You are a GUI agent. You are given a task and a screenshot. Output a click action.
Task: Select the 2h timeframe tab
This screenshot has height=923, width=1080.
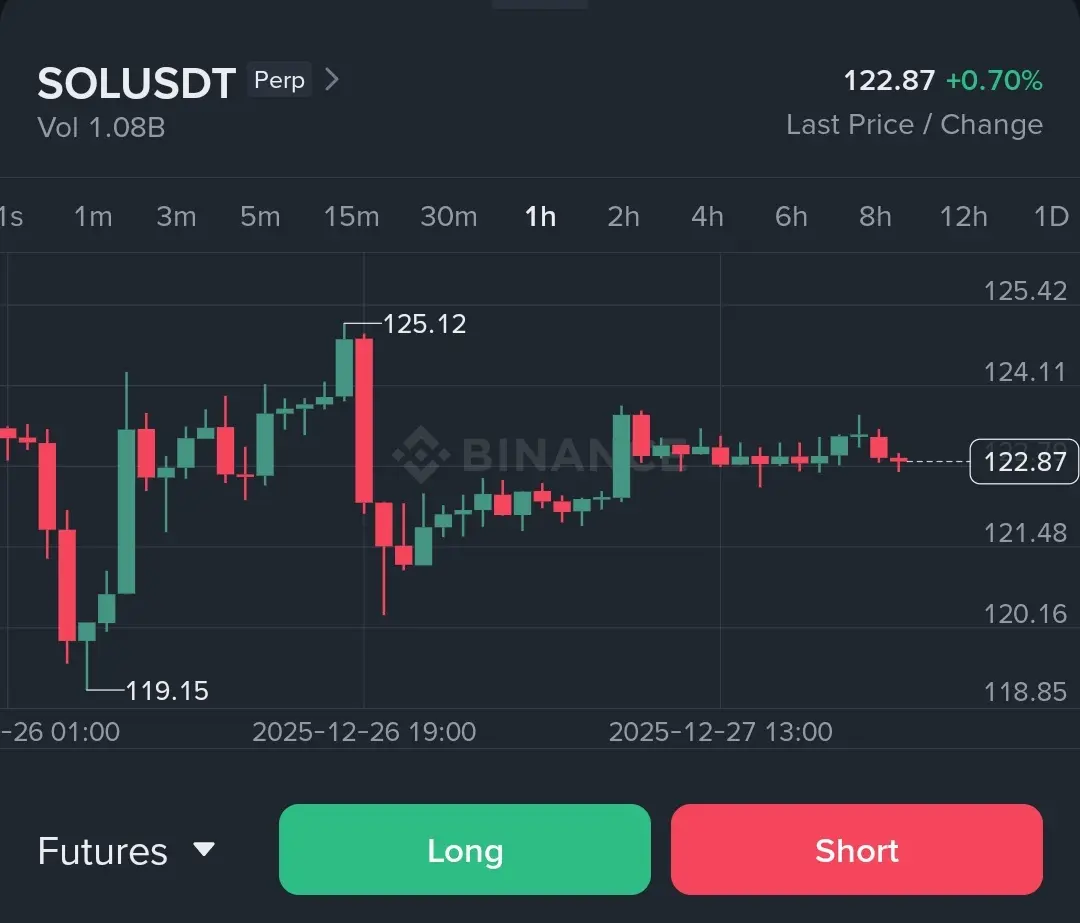[x=623, y=217]
